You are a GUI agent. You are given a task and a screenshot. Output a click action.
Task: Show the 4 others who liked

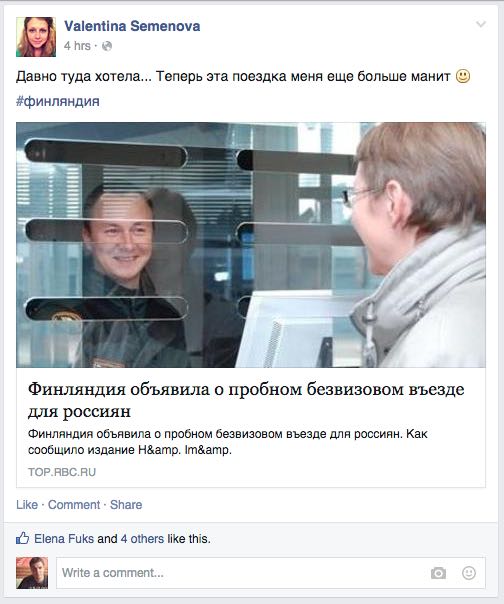coord(142,539)
